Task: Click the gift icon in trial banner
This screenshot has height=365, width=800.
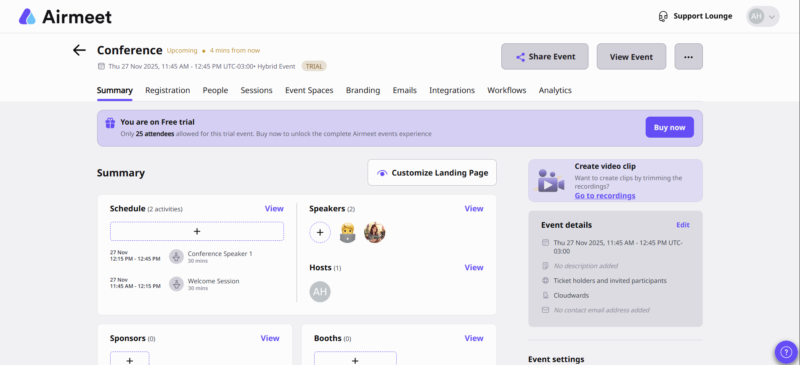Action: point(110,123)
